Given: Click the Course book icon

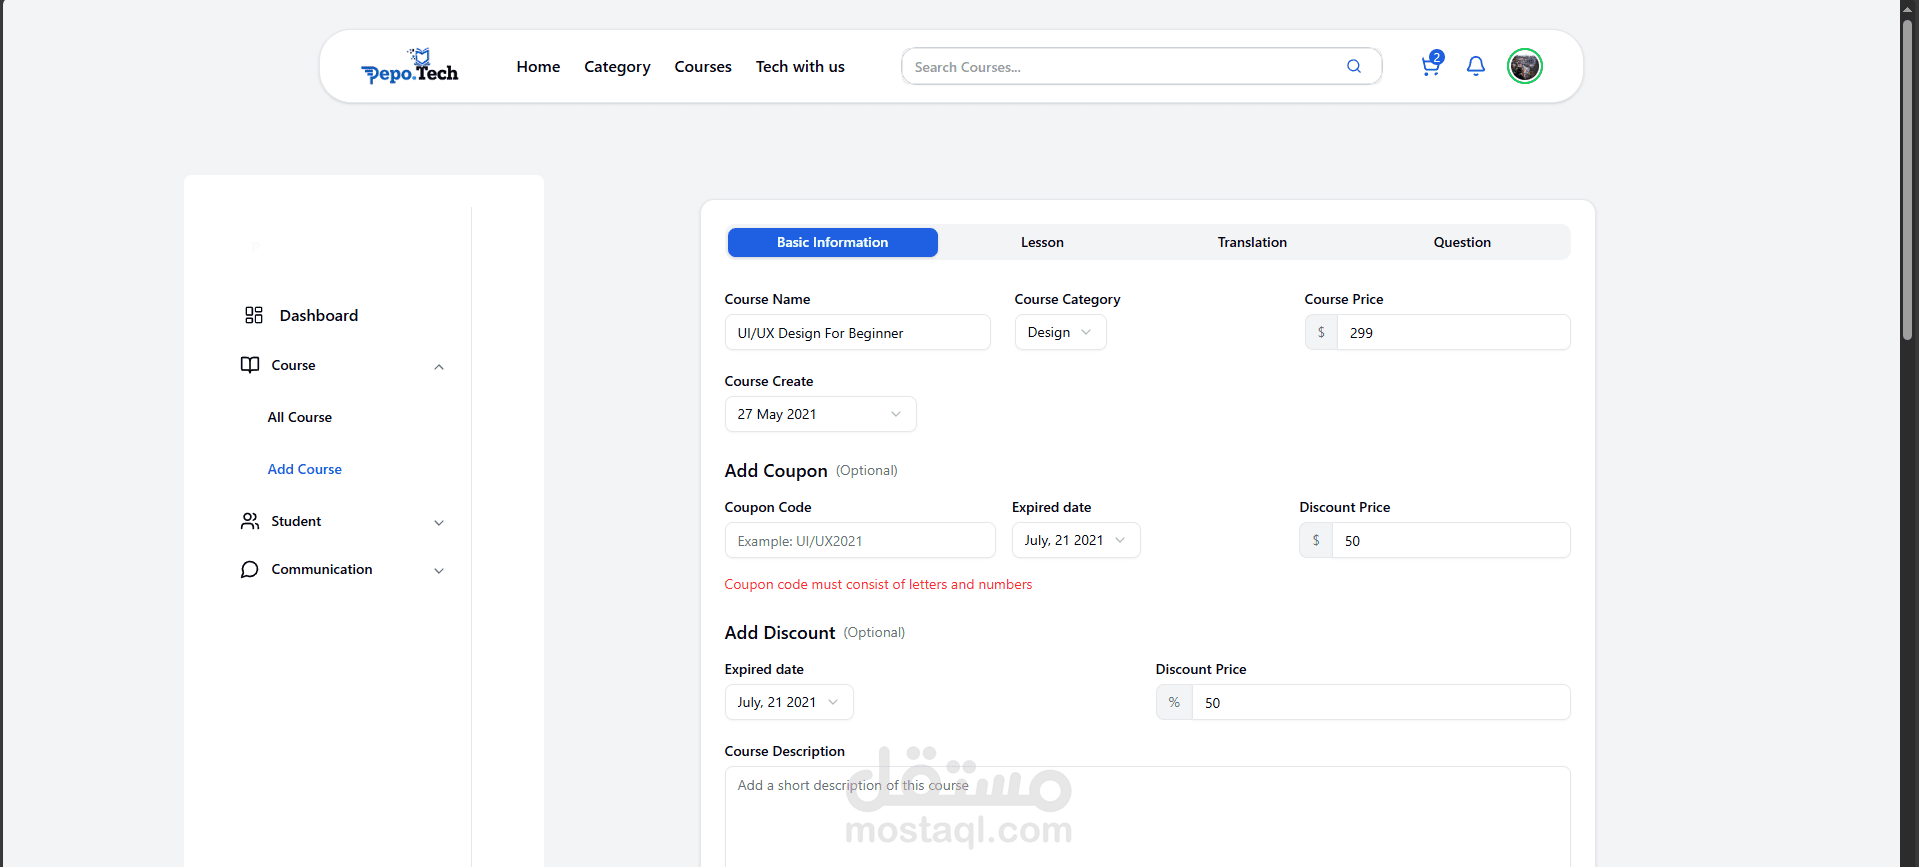Looking at the screenshot, I should [x=250, y=365].
